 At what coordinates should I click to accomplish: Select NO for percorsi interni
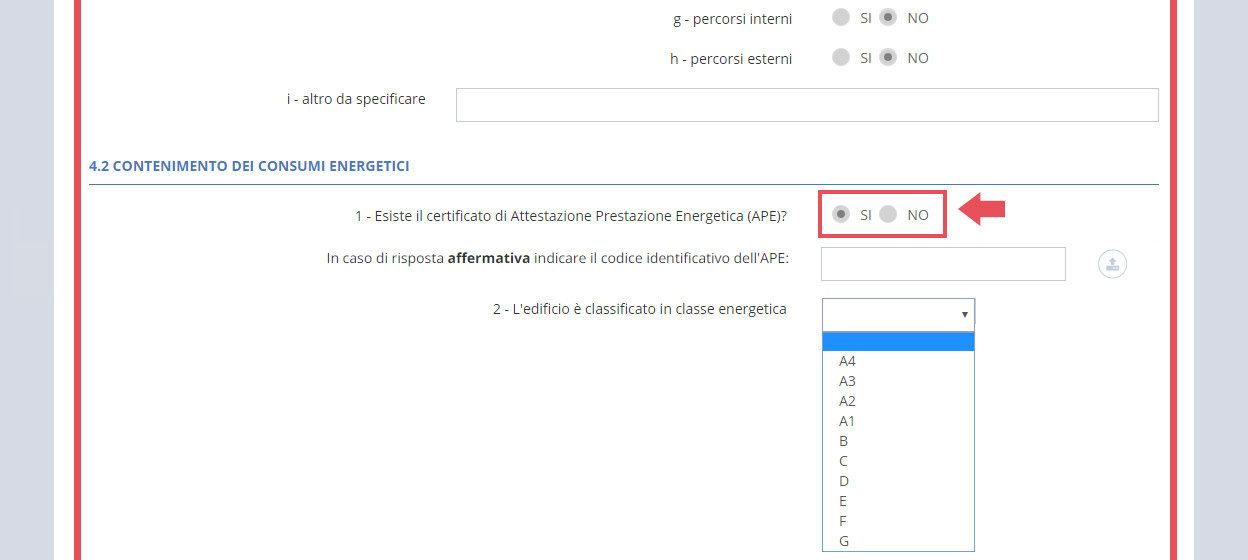(x=888, y=18)
